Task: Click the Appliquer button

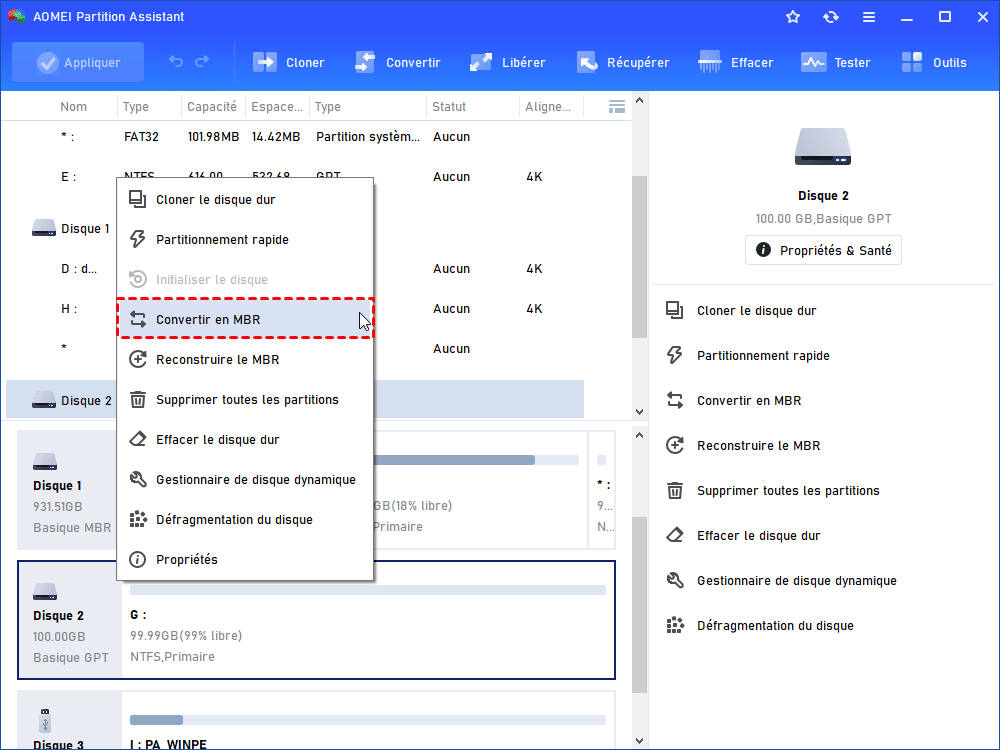Action: [x=78, y=62]
